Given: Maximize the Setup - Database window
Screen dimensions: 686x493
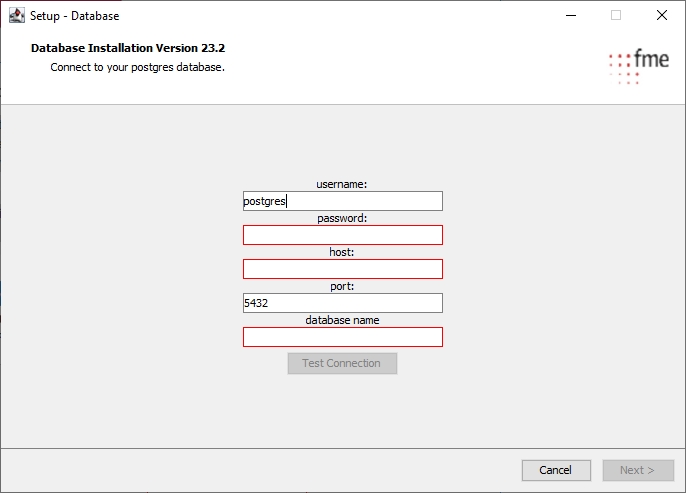Looking at the screenshot, I should click(x=616, y=16).
